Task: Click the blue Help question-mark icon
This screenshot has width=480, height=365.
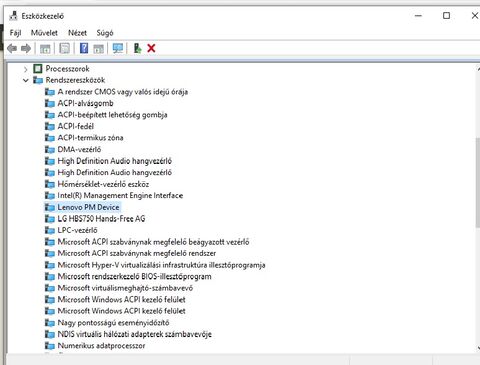Action: [x=84, y=49]
